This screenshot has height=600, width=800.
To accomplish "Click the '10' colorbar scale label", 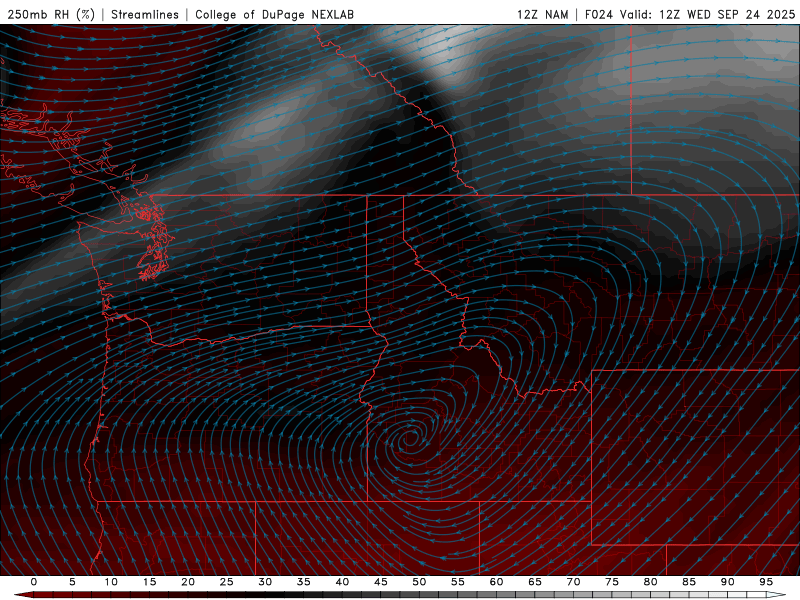I will pyautogui.click(x=111, y=582).
